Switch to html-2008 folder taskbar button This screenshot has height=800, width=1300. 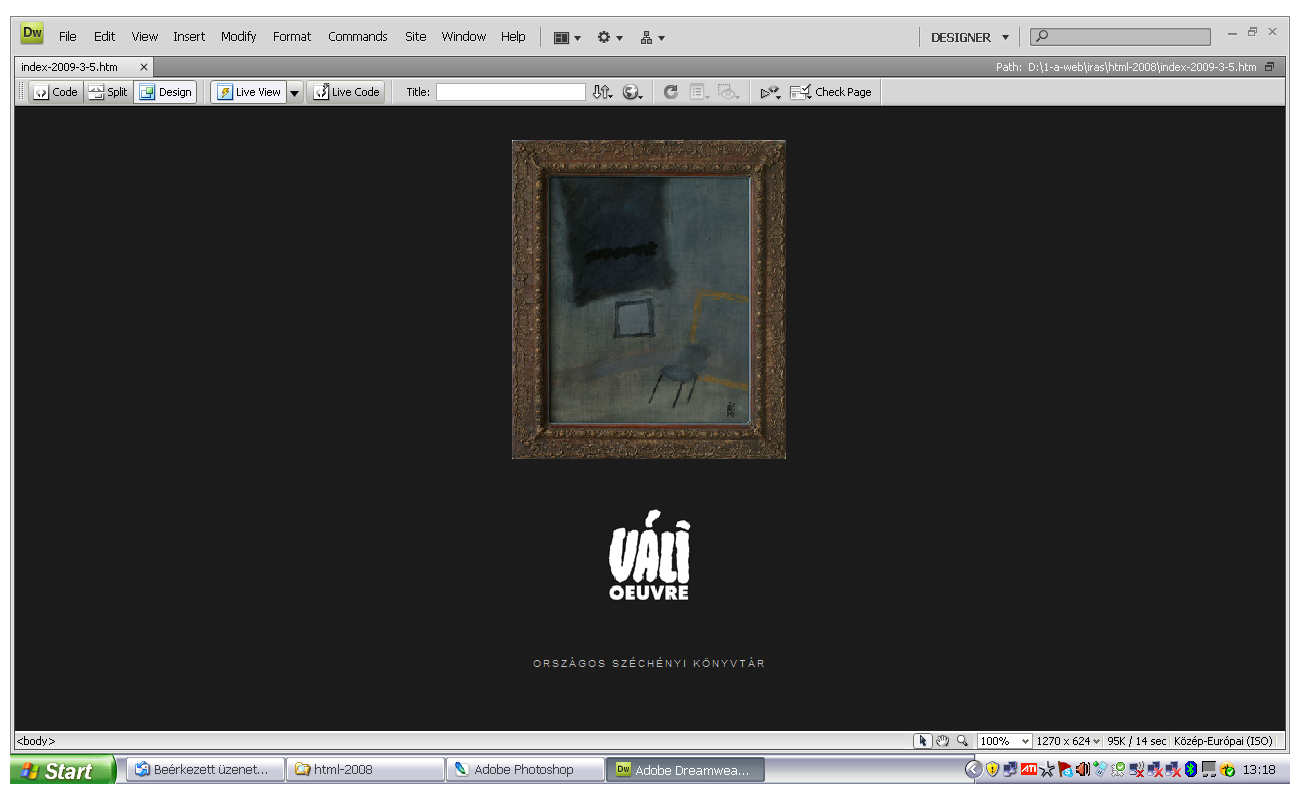365,770
